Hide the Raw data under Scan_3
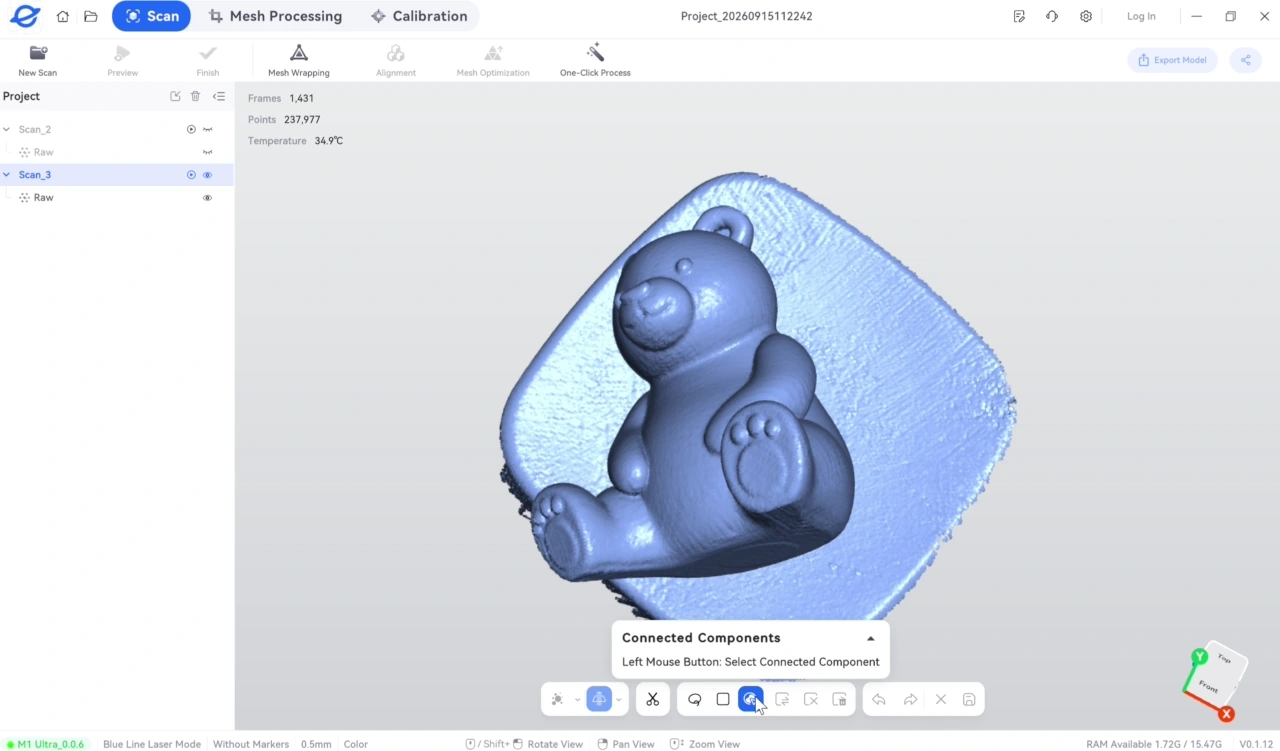 point(208,198)
